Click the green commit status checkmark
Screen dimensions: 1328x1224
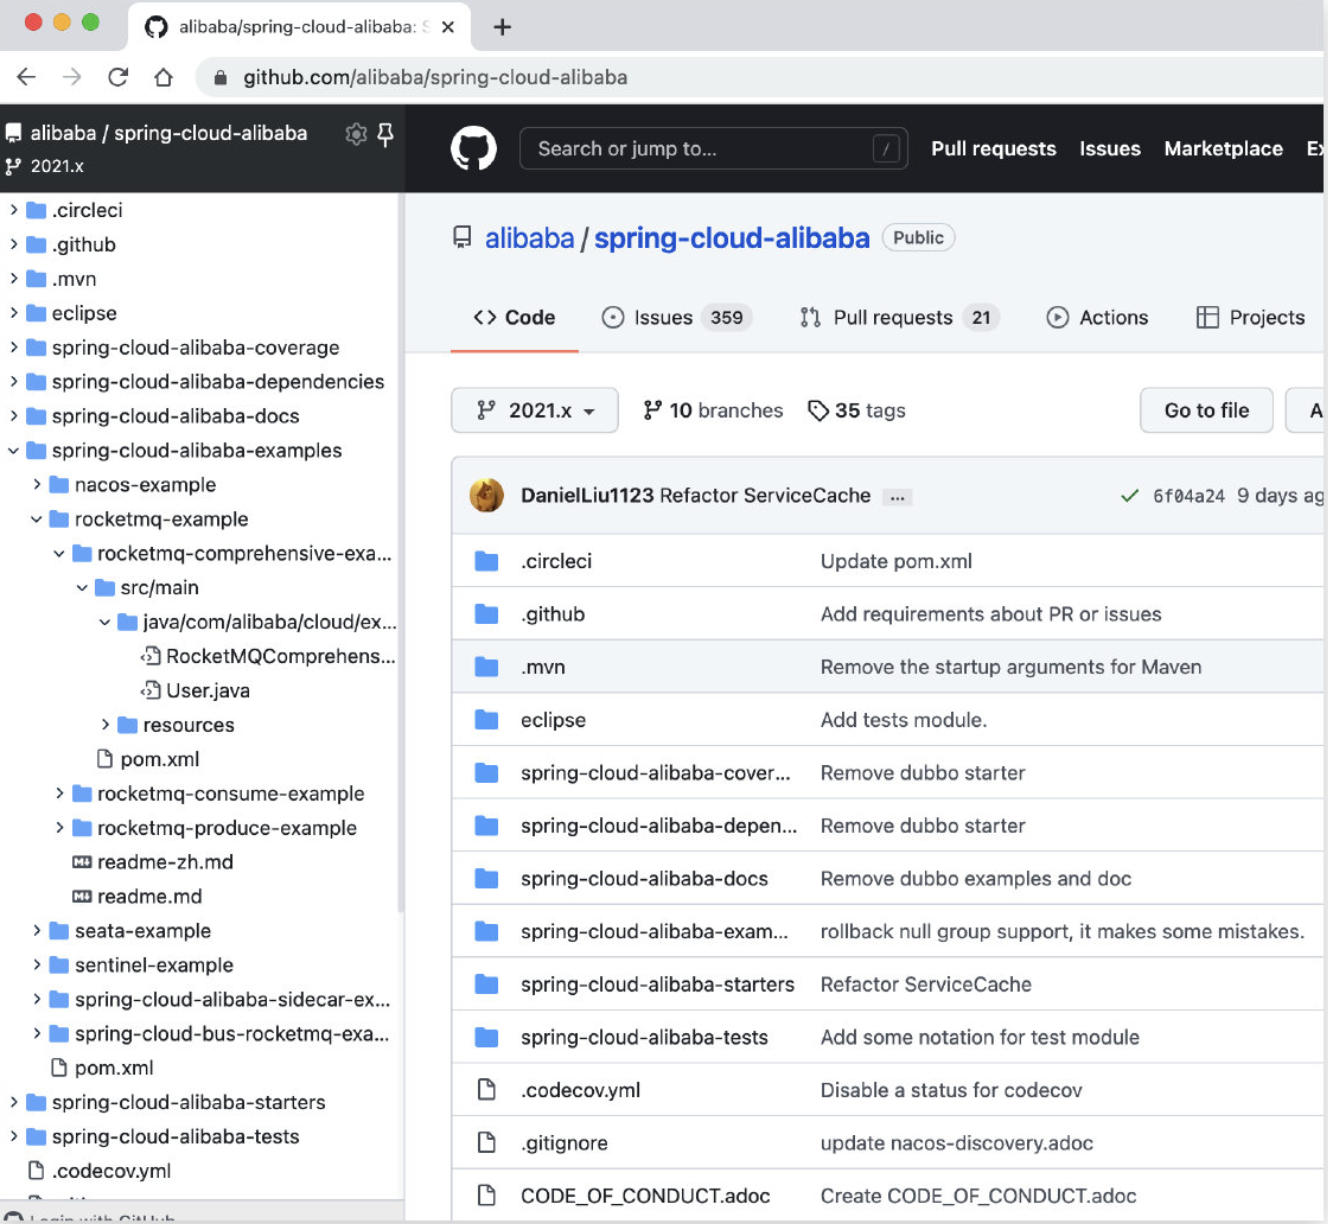pos(1130,496)
